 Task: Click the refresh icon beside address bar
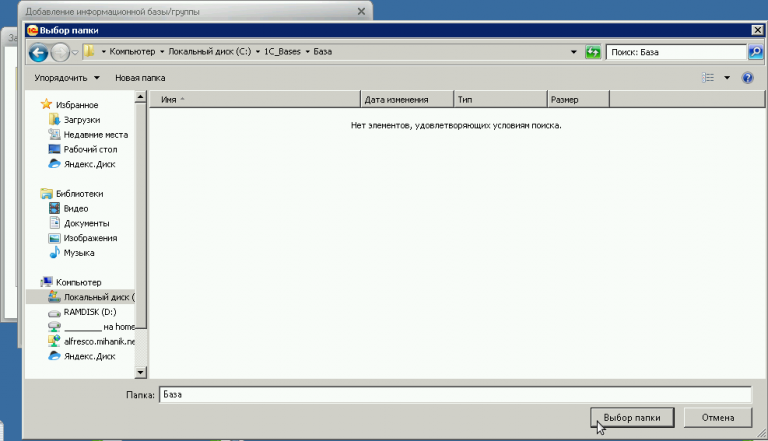[593, 52]
